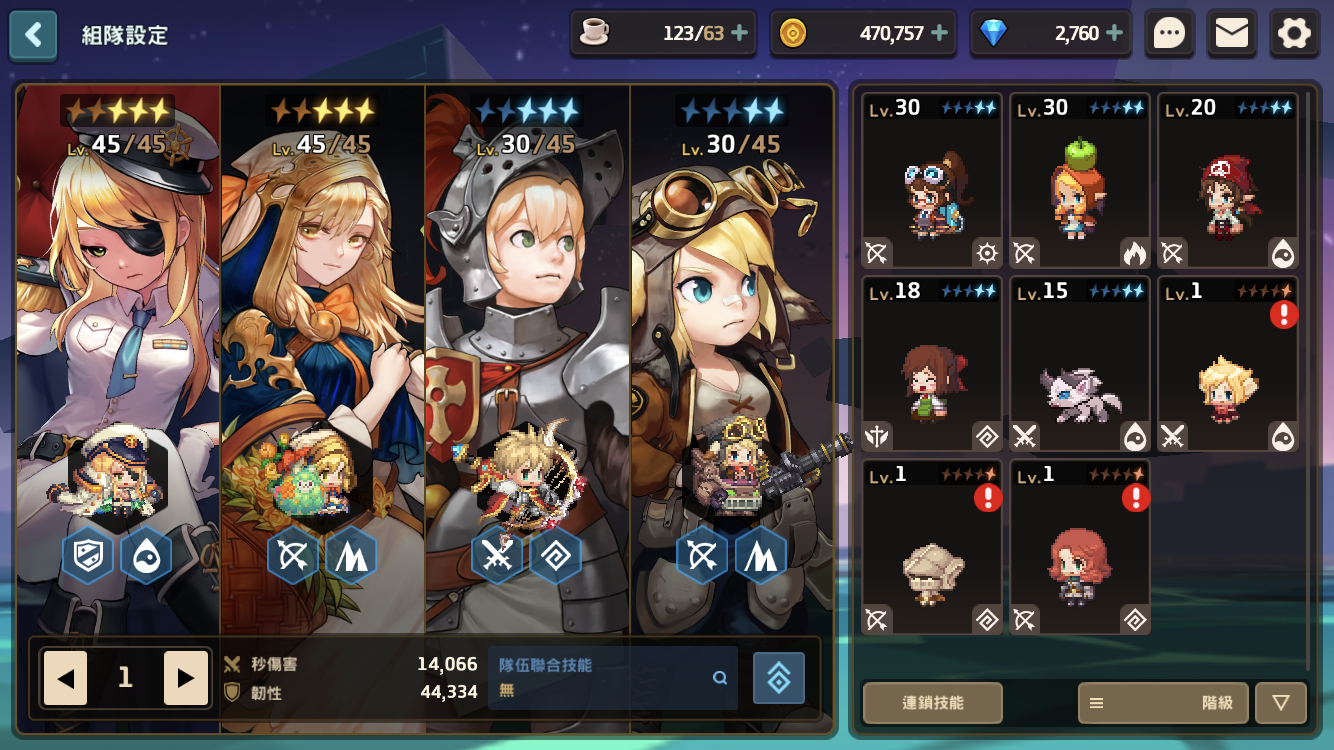Select the armored knight hero slot

[527, 360]
